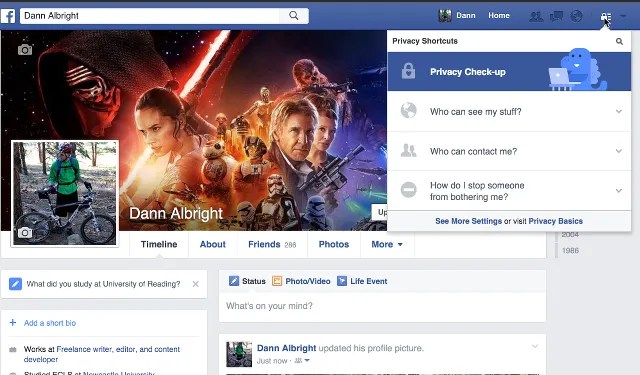Select Photo/Video option in composer

pos(301,281)
